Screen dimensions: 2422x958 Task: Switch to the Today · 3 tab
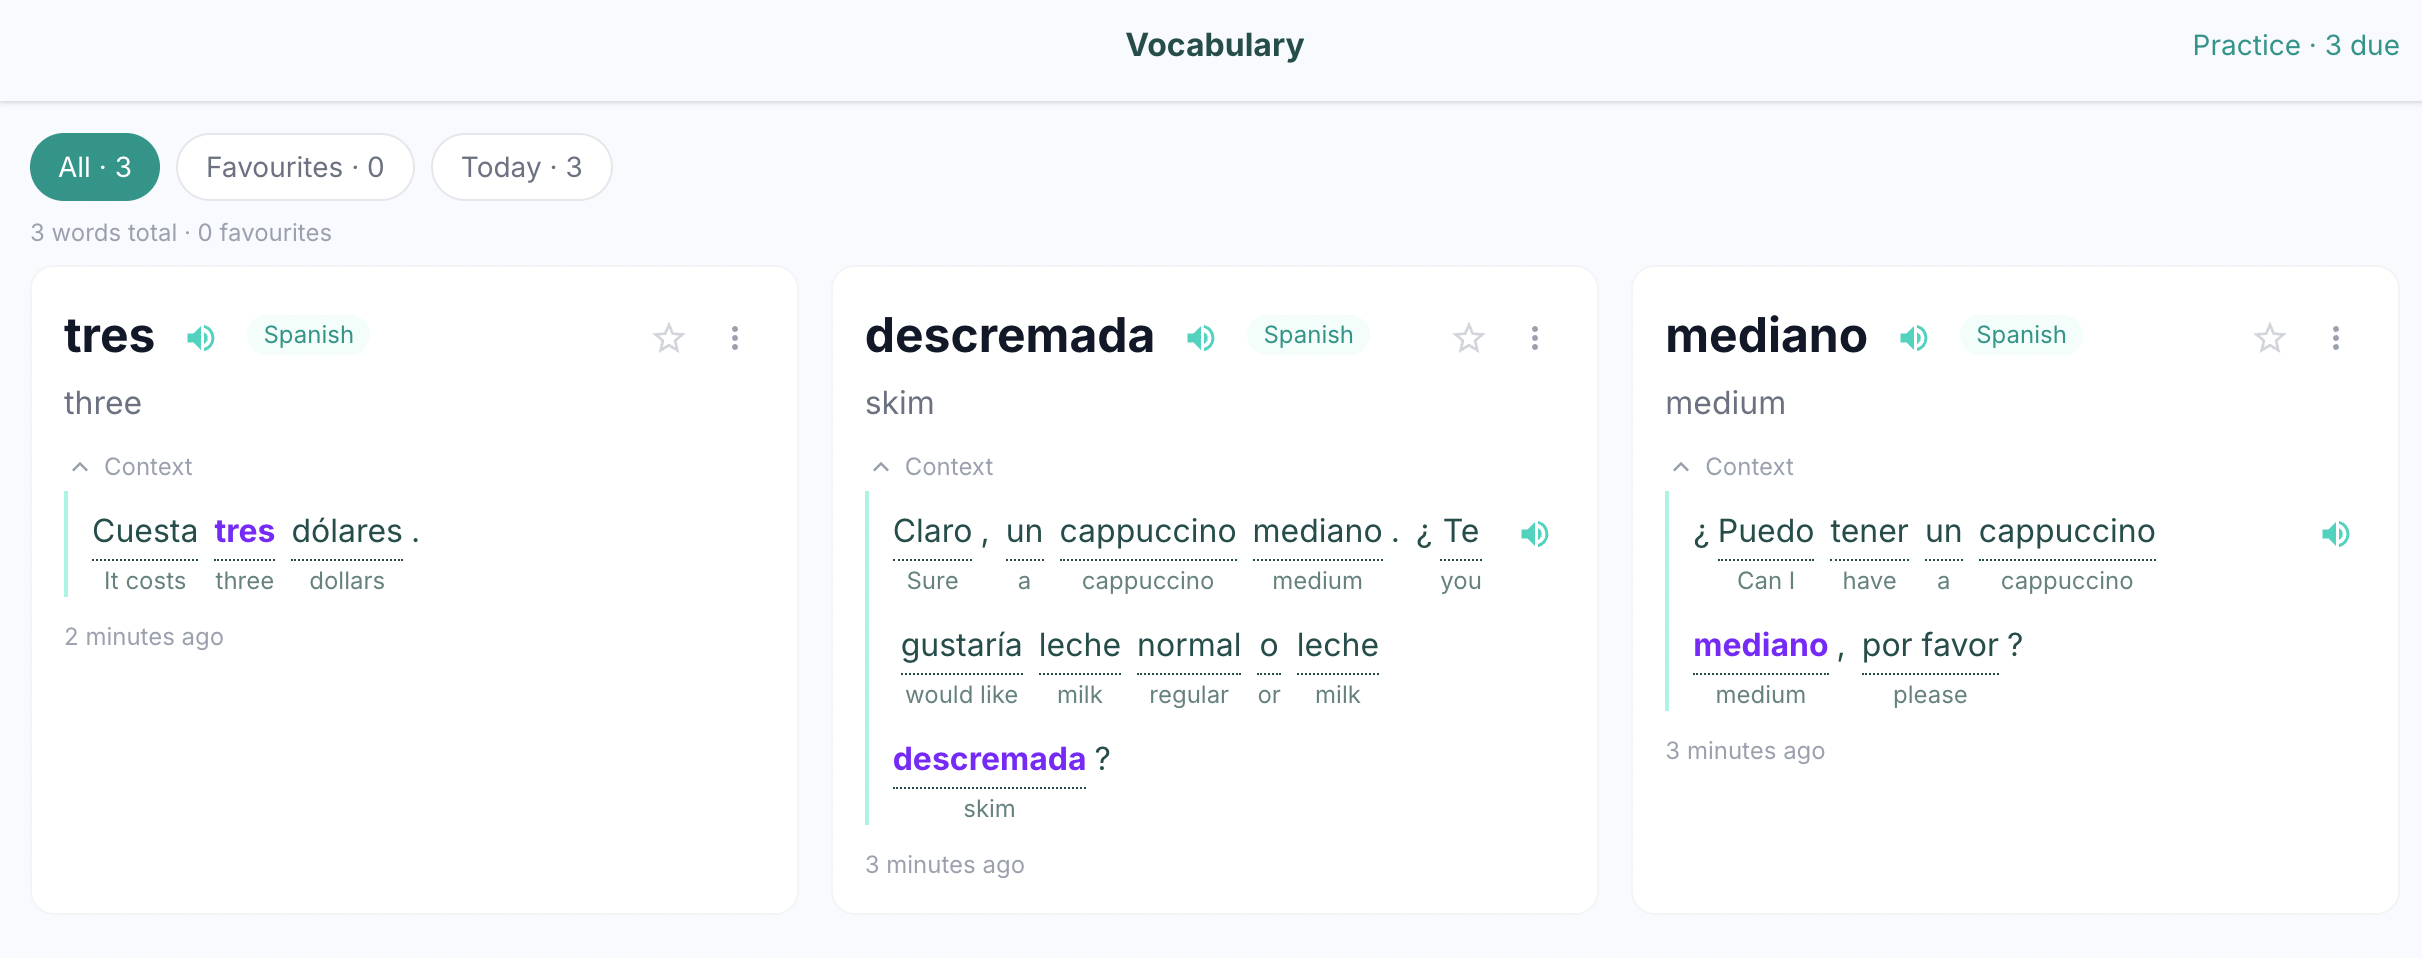pyautogui.click(x=521, y=167)
